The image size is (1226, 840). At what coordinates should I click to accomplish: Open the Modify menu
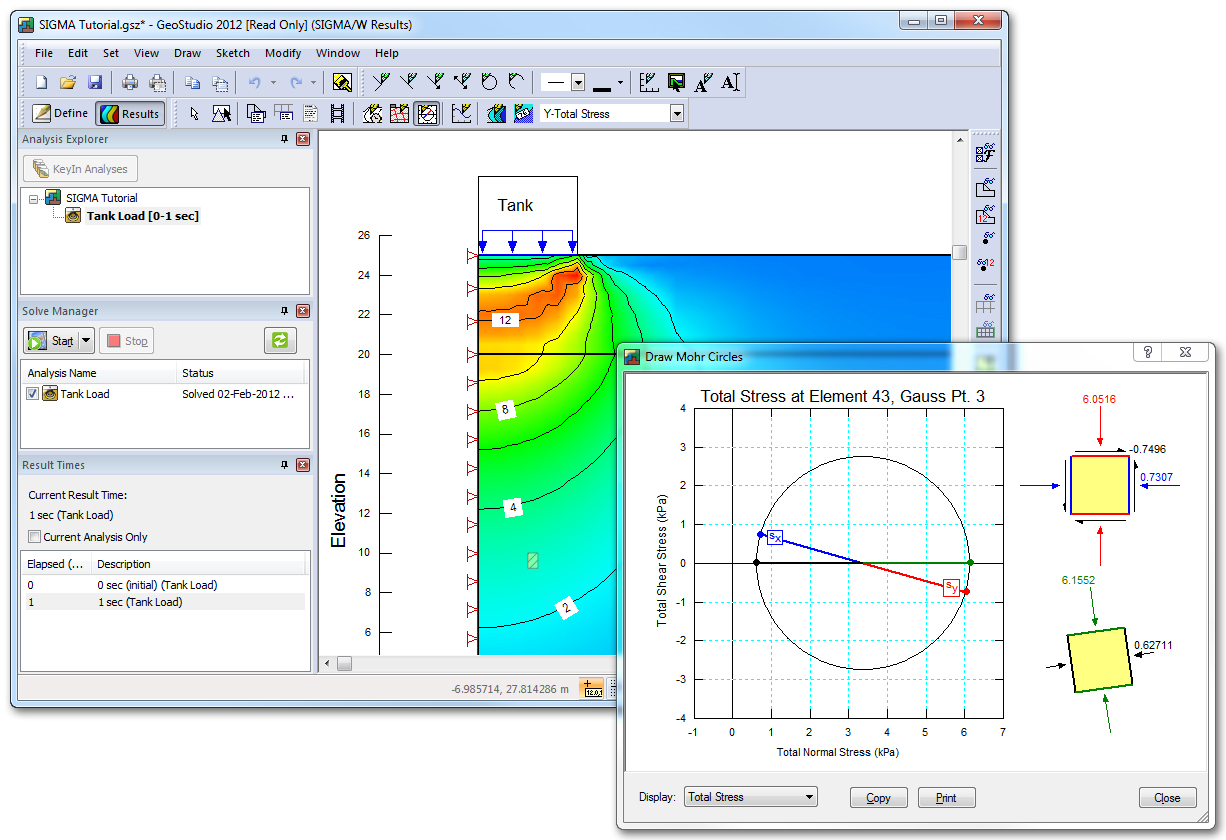tap(283, 53)
